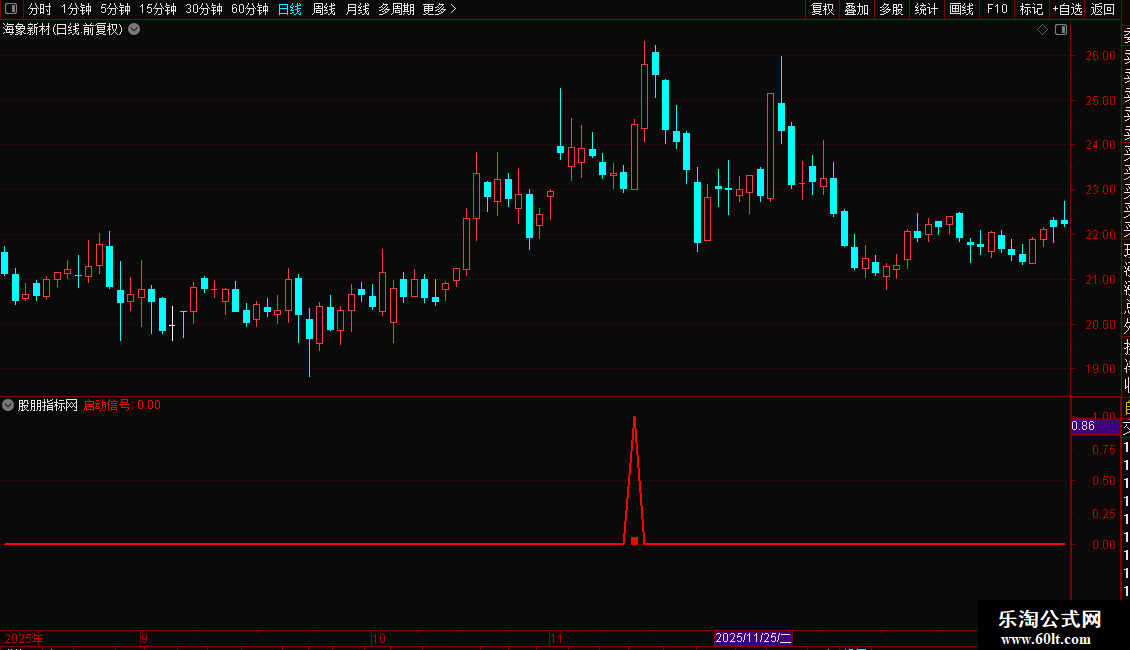Click the 启动信号: 0.00 value label
The height and width of the screenshot is (650, 1130).
tap(122, 406)
